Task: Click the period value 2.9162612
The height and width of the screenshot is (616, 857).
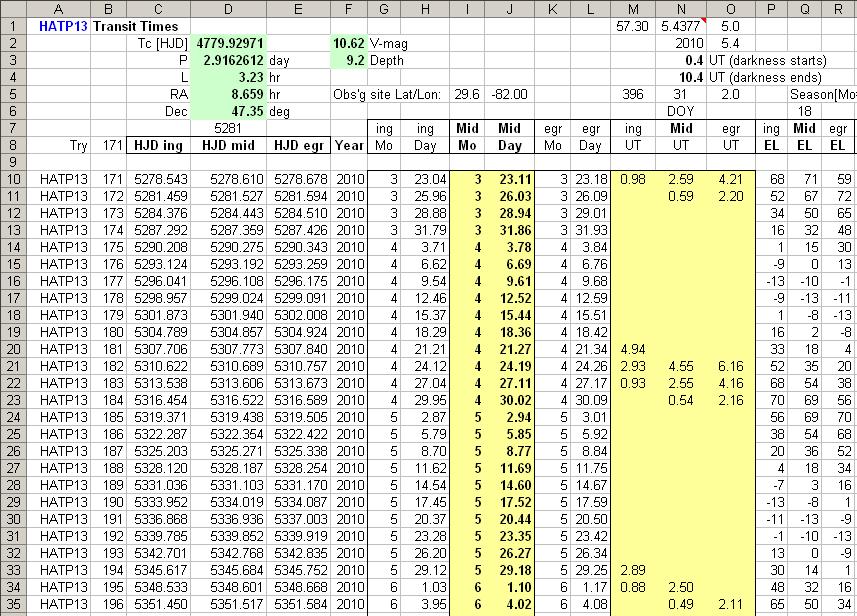Action: pyautogui.click(x=228, y=60)
